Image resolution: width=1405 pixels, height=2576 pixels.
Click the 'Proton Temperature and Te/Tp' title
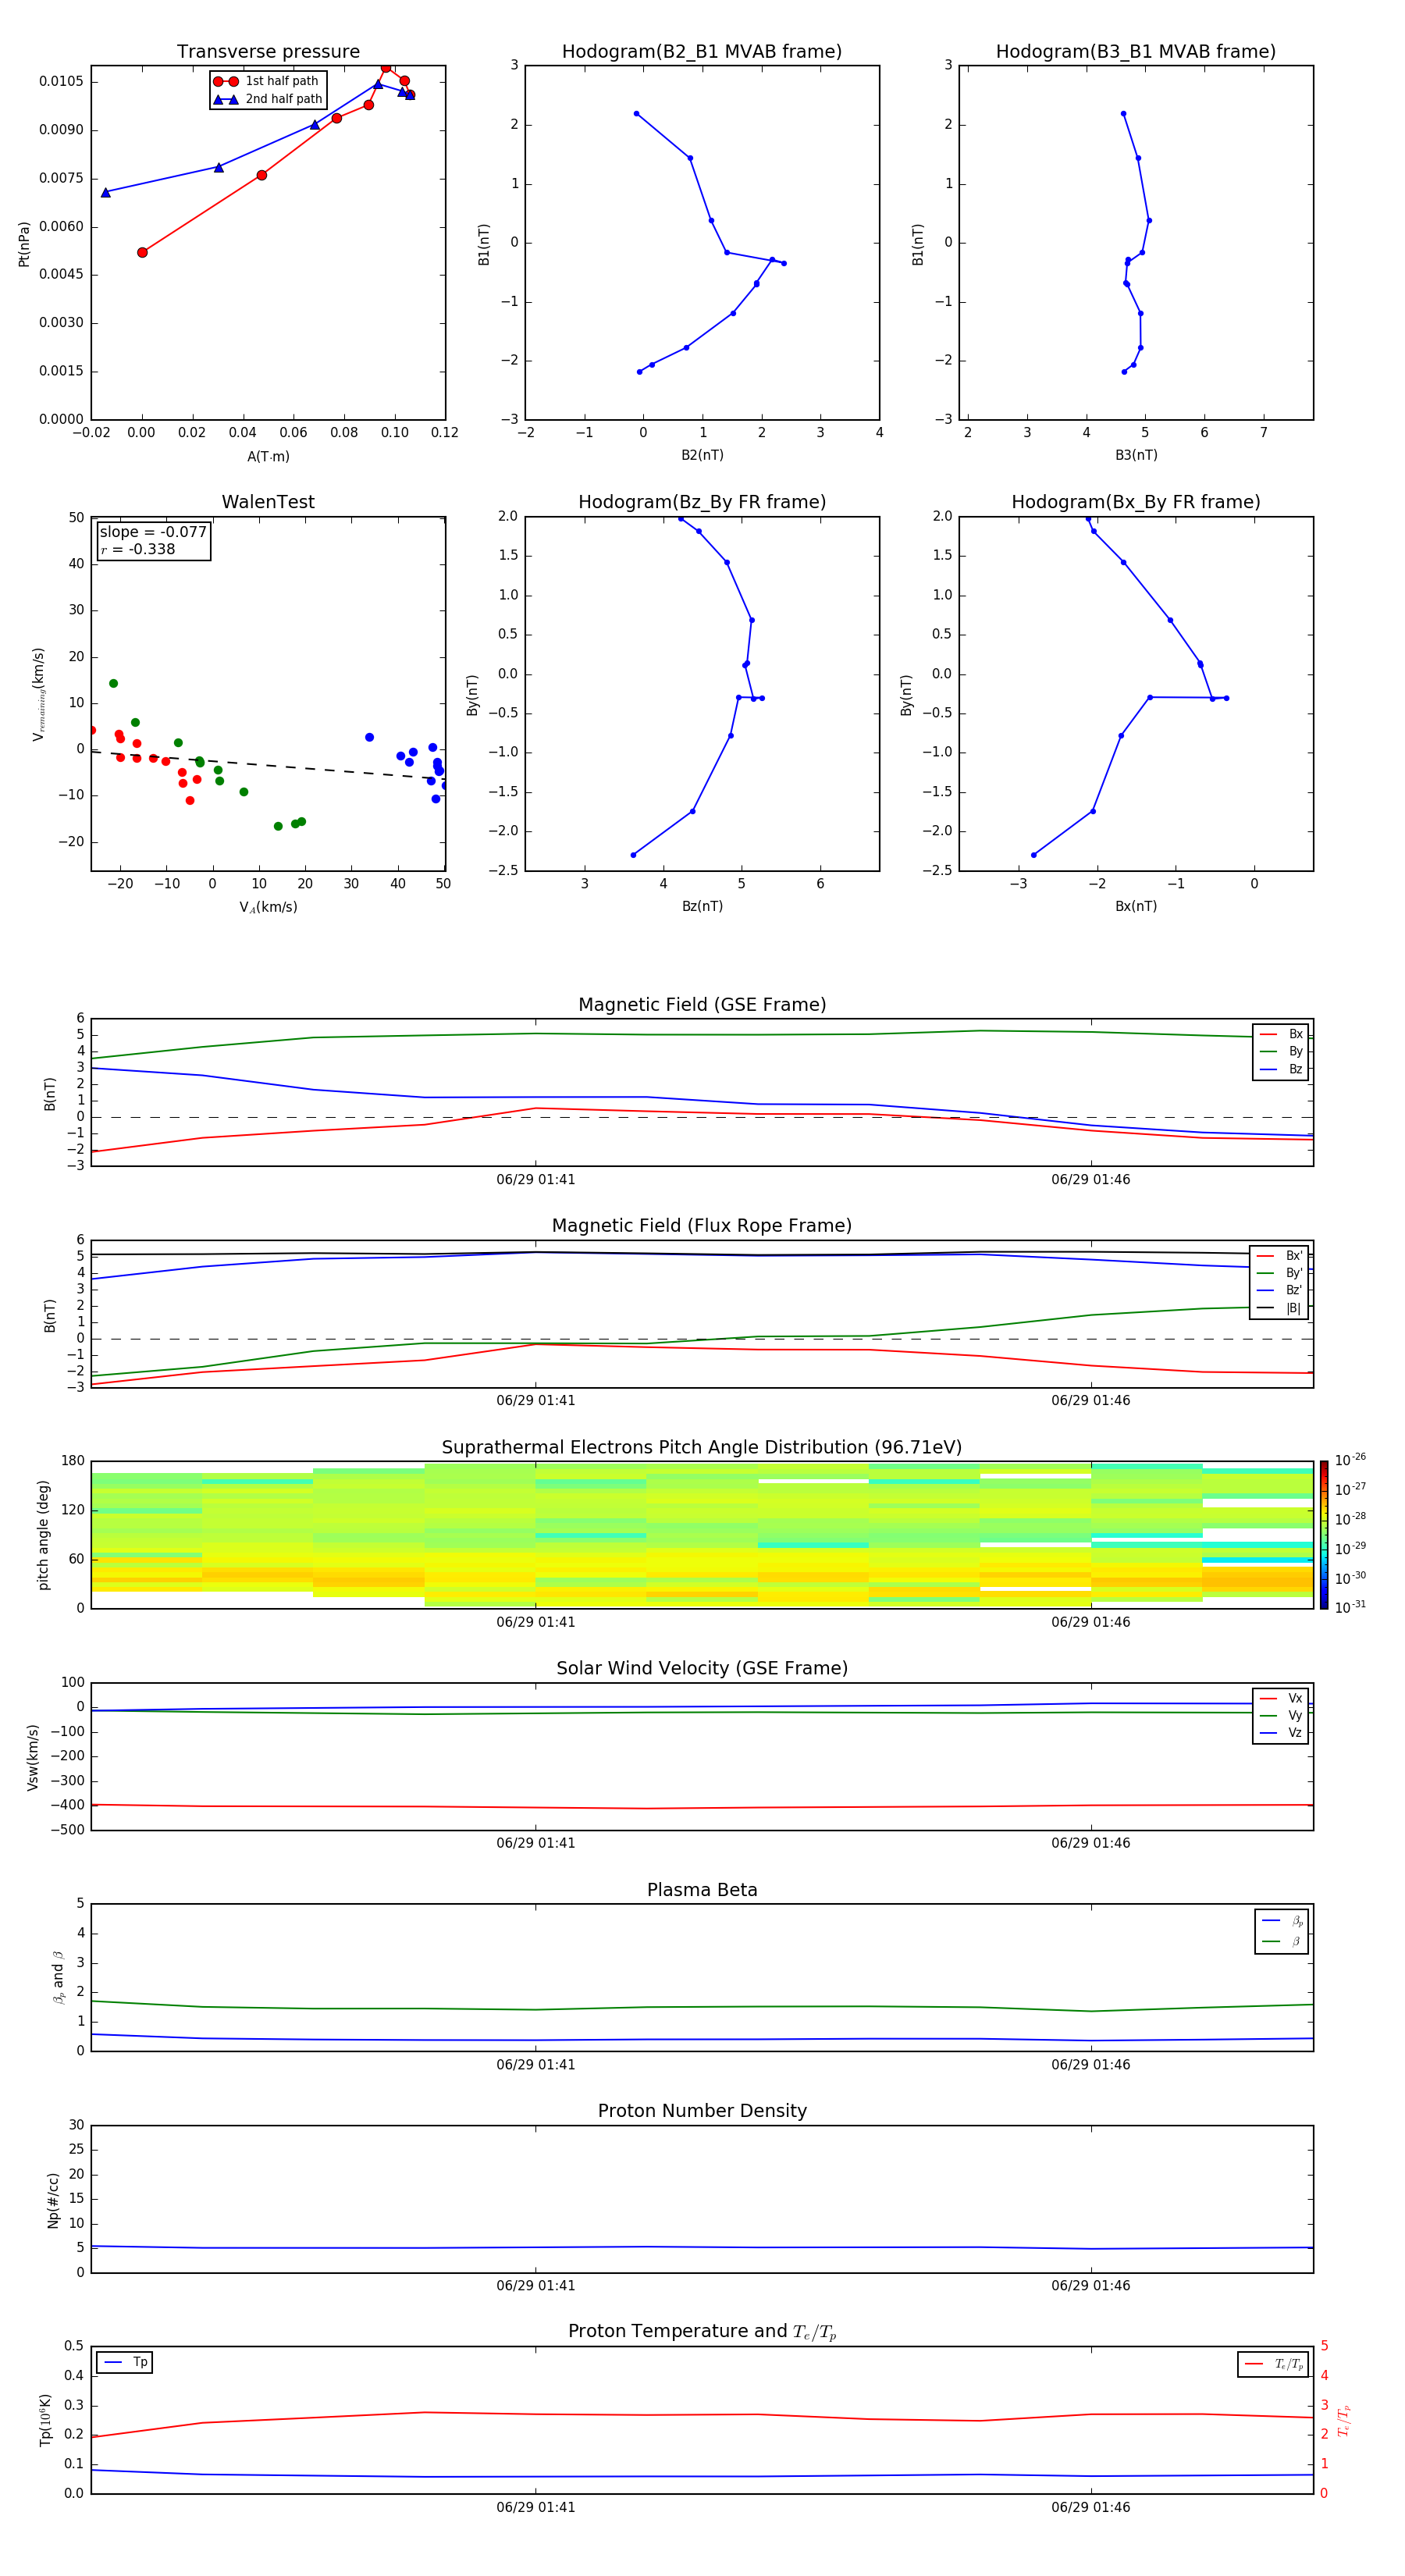coord(702,2332)
